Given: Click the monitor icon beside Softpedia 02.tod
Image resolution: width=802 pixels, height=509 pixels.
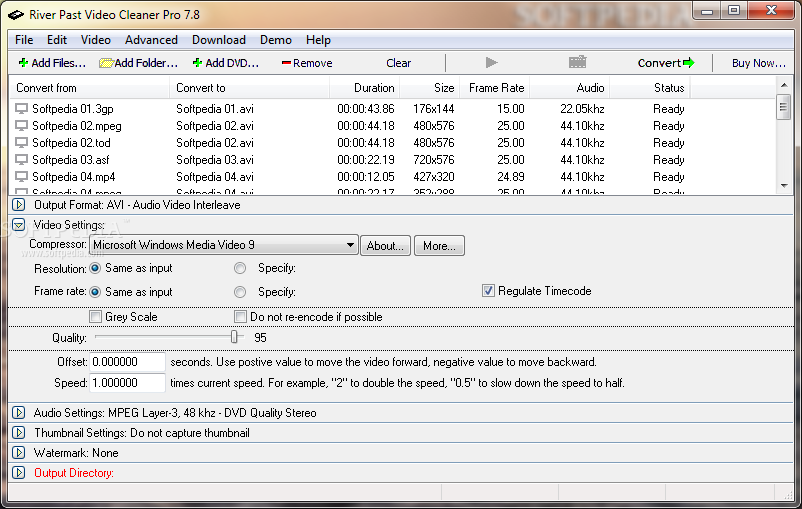Looking at the screenshot, I should 21,143.
